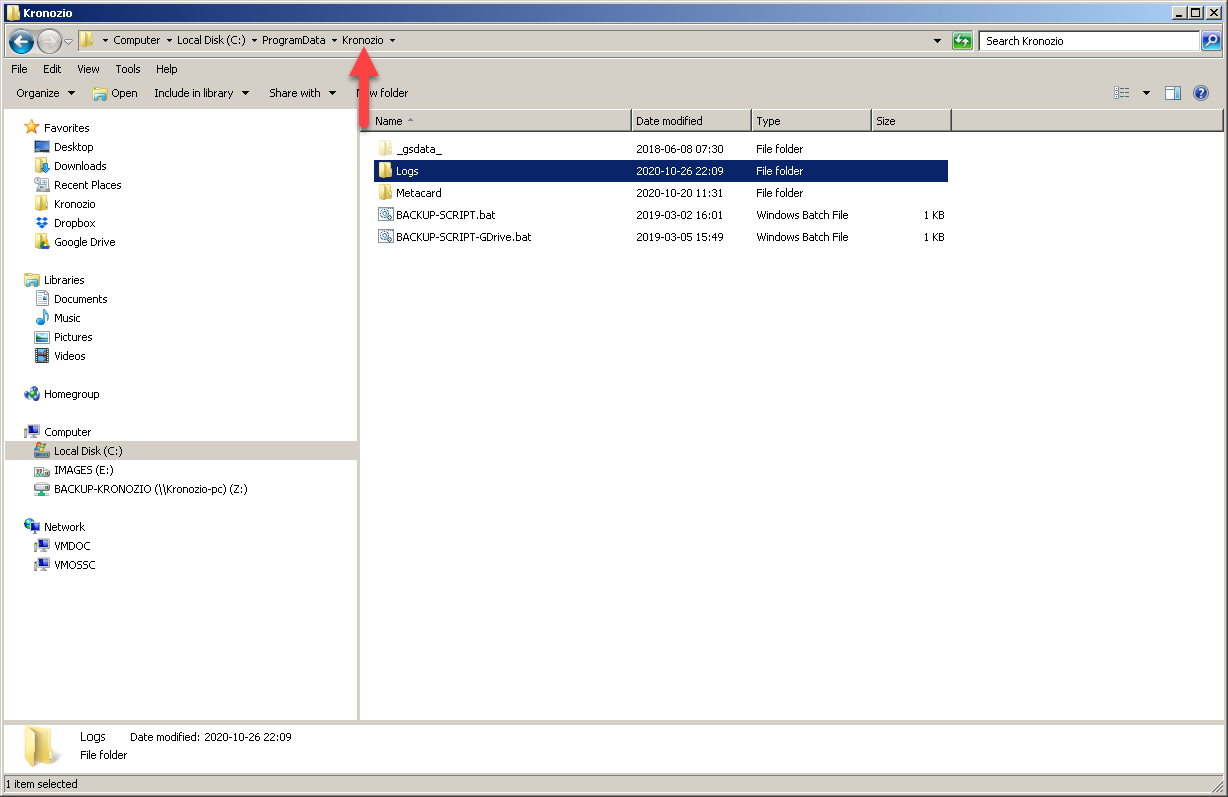Click the Favorites star icon
Screen dimensions: 1228x797
point(32,128)
